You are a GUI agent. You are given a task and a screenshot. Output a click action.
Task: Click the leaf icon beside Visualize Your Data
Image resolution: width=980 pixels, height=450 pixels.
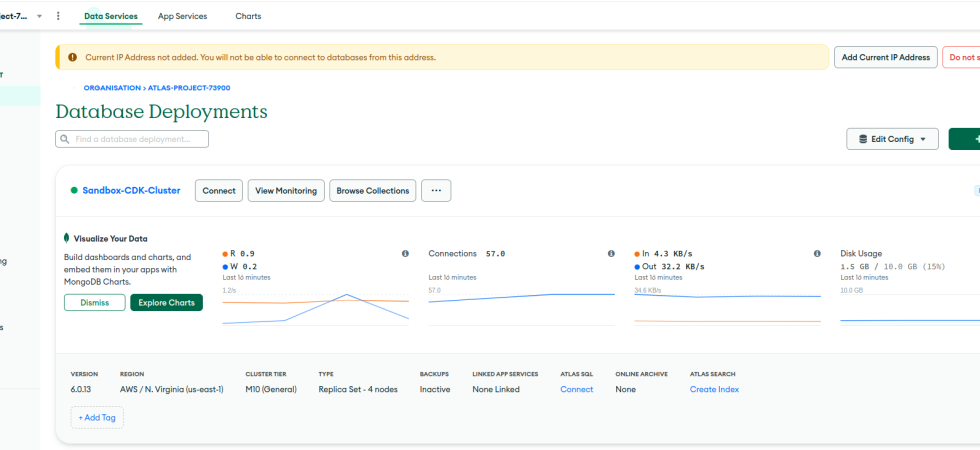(x=66, y=238)
